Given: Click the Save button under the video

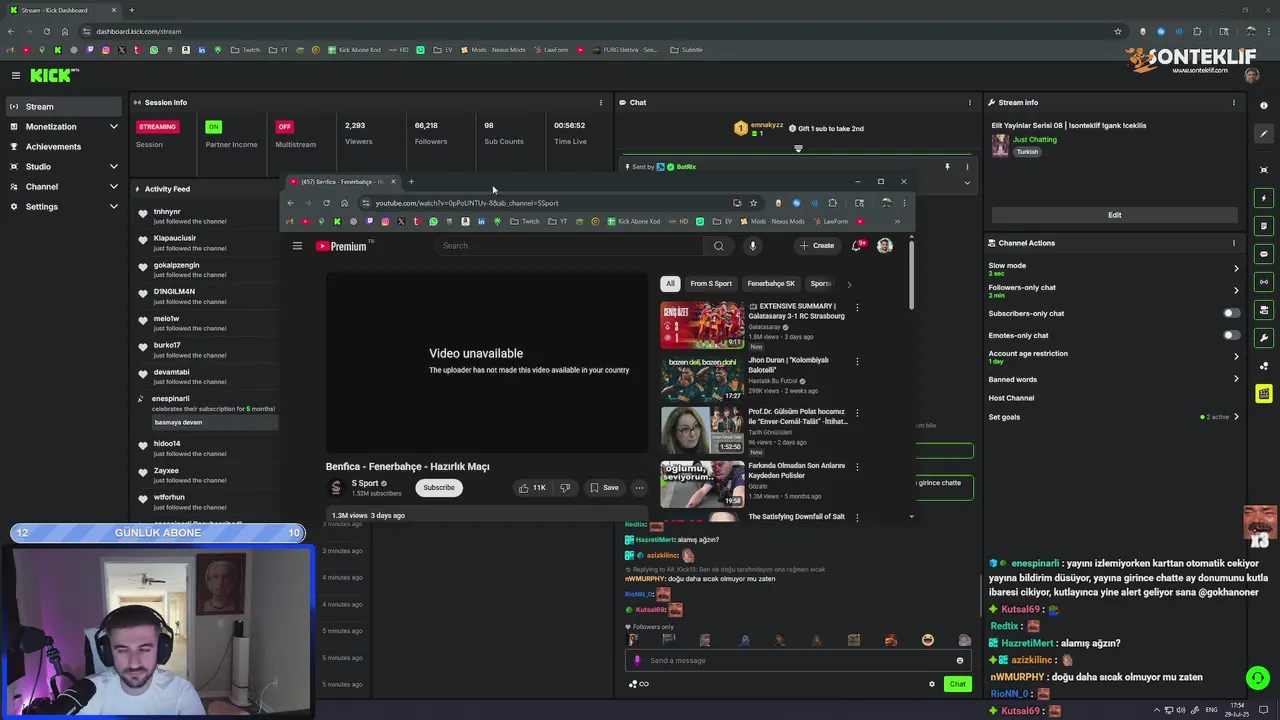Looking at the screenshot, I should pos(604,488).
